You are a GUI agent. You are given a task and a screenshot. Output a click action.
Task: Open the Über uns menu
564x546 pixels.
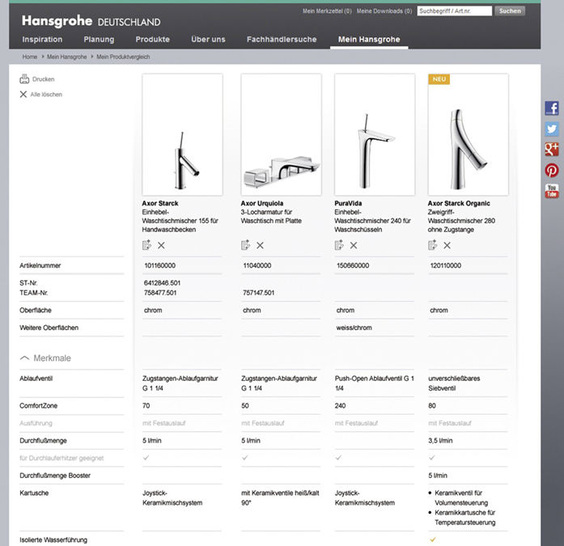point(208,40)
